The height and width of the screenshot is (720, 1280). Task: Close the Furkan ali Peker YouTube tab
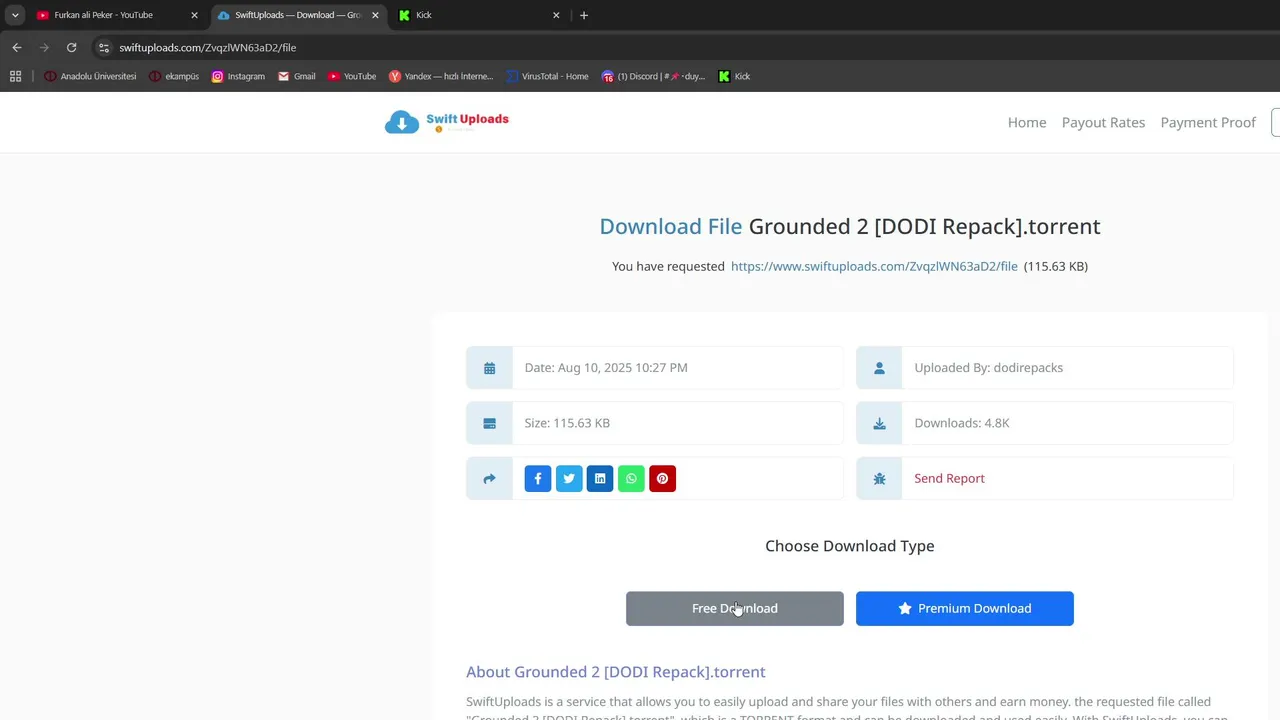(194, 15)
